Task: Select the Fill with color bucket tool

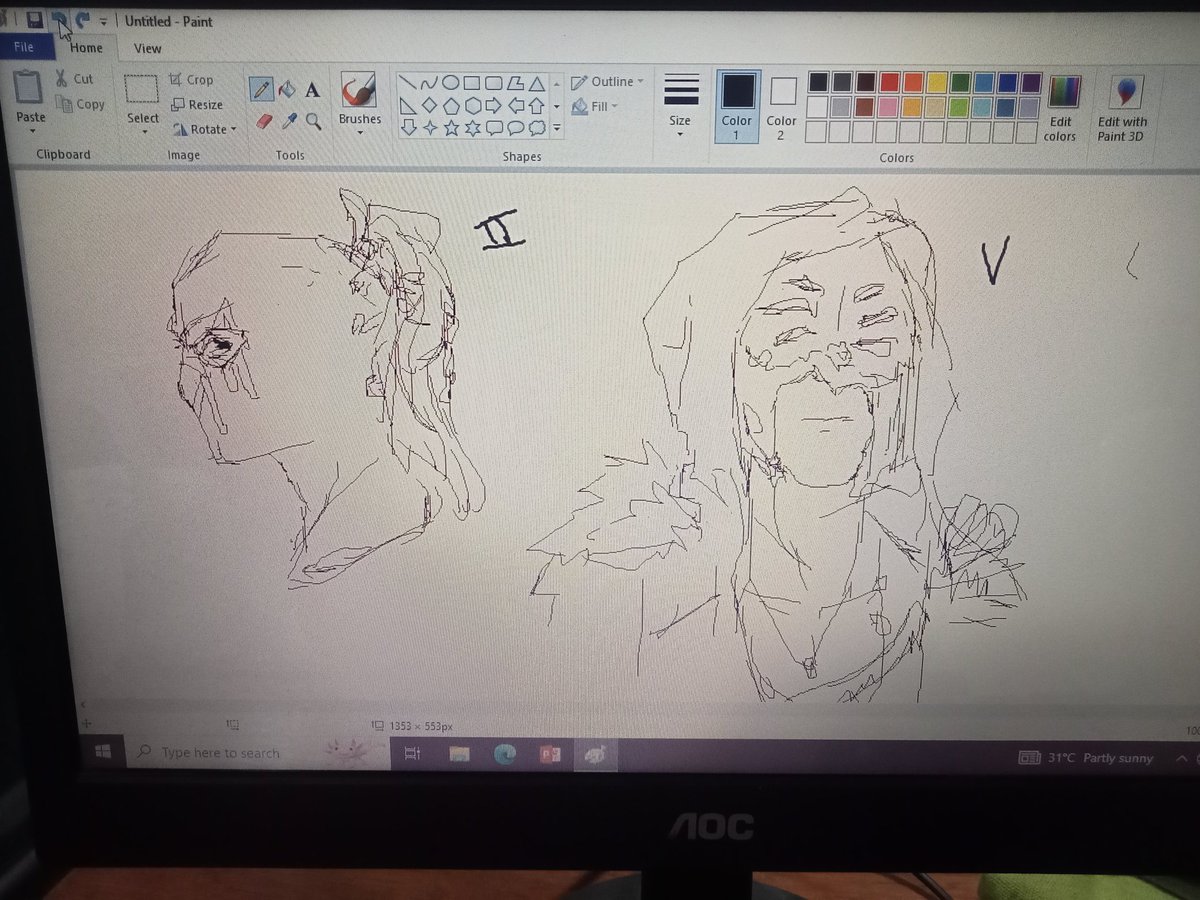Action: (x=287, y=89)
